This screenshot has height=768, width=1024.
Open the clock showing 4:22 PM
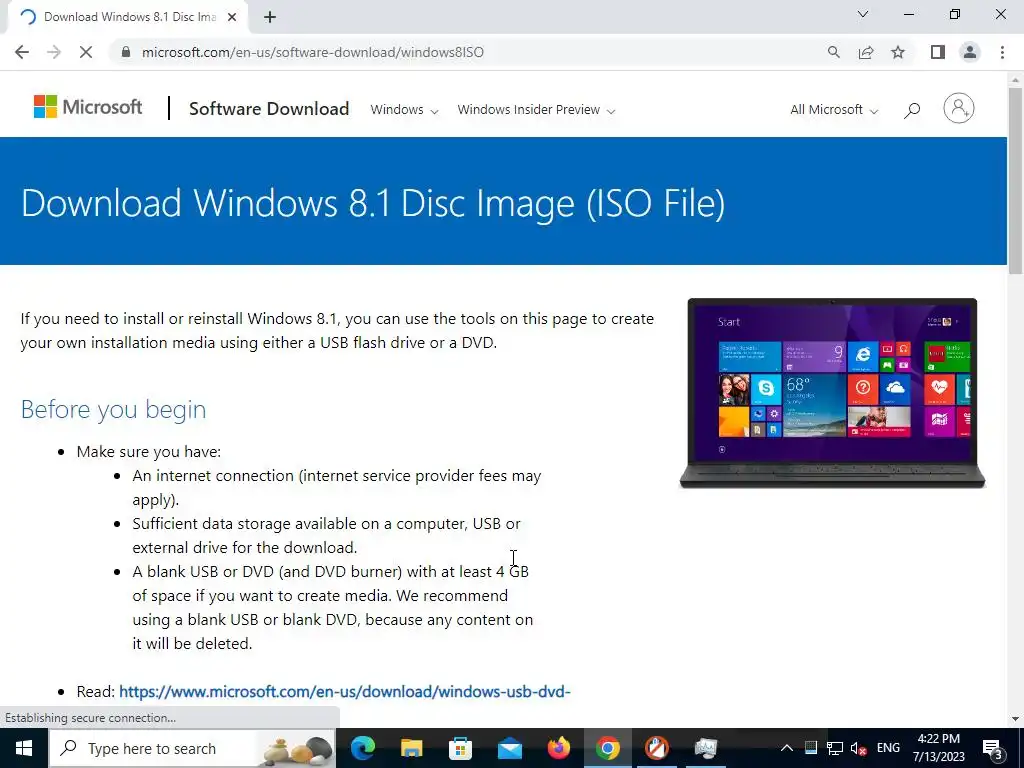[938, 748]
